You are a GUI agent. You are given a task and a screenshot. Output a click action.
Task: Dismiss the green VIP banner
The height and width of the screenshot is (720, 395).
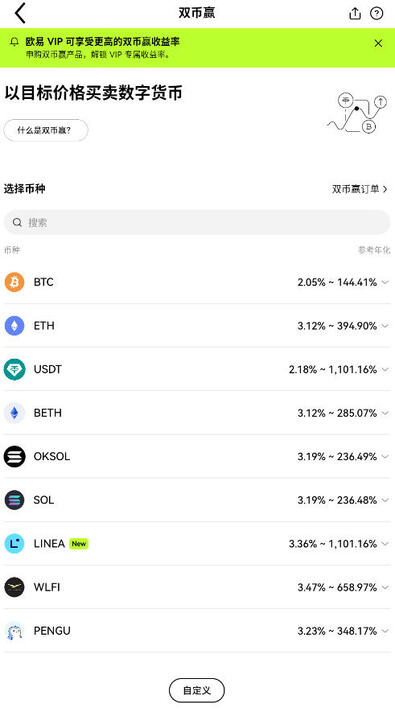pos(378,43)
